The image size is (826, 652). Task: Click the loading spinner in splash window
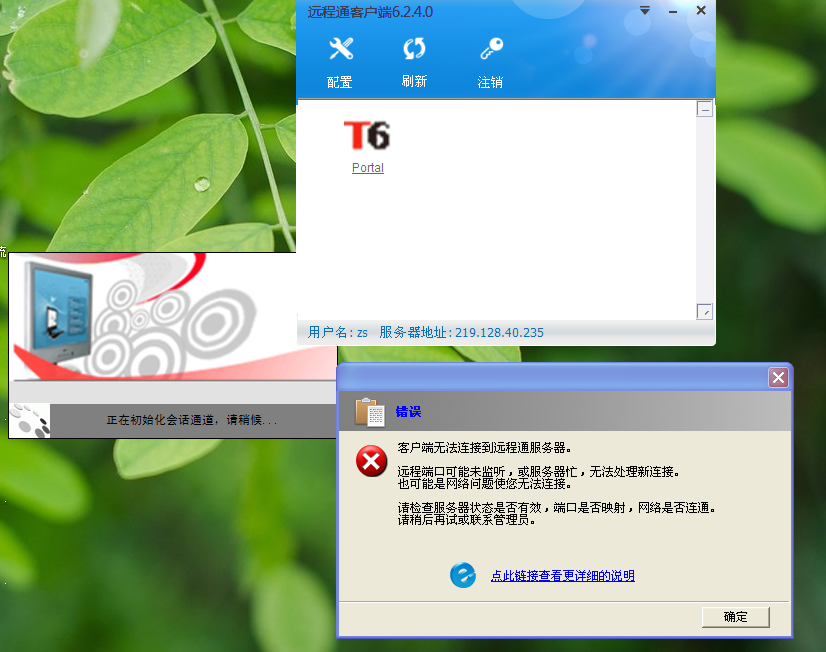(x=31, y=420)
